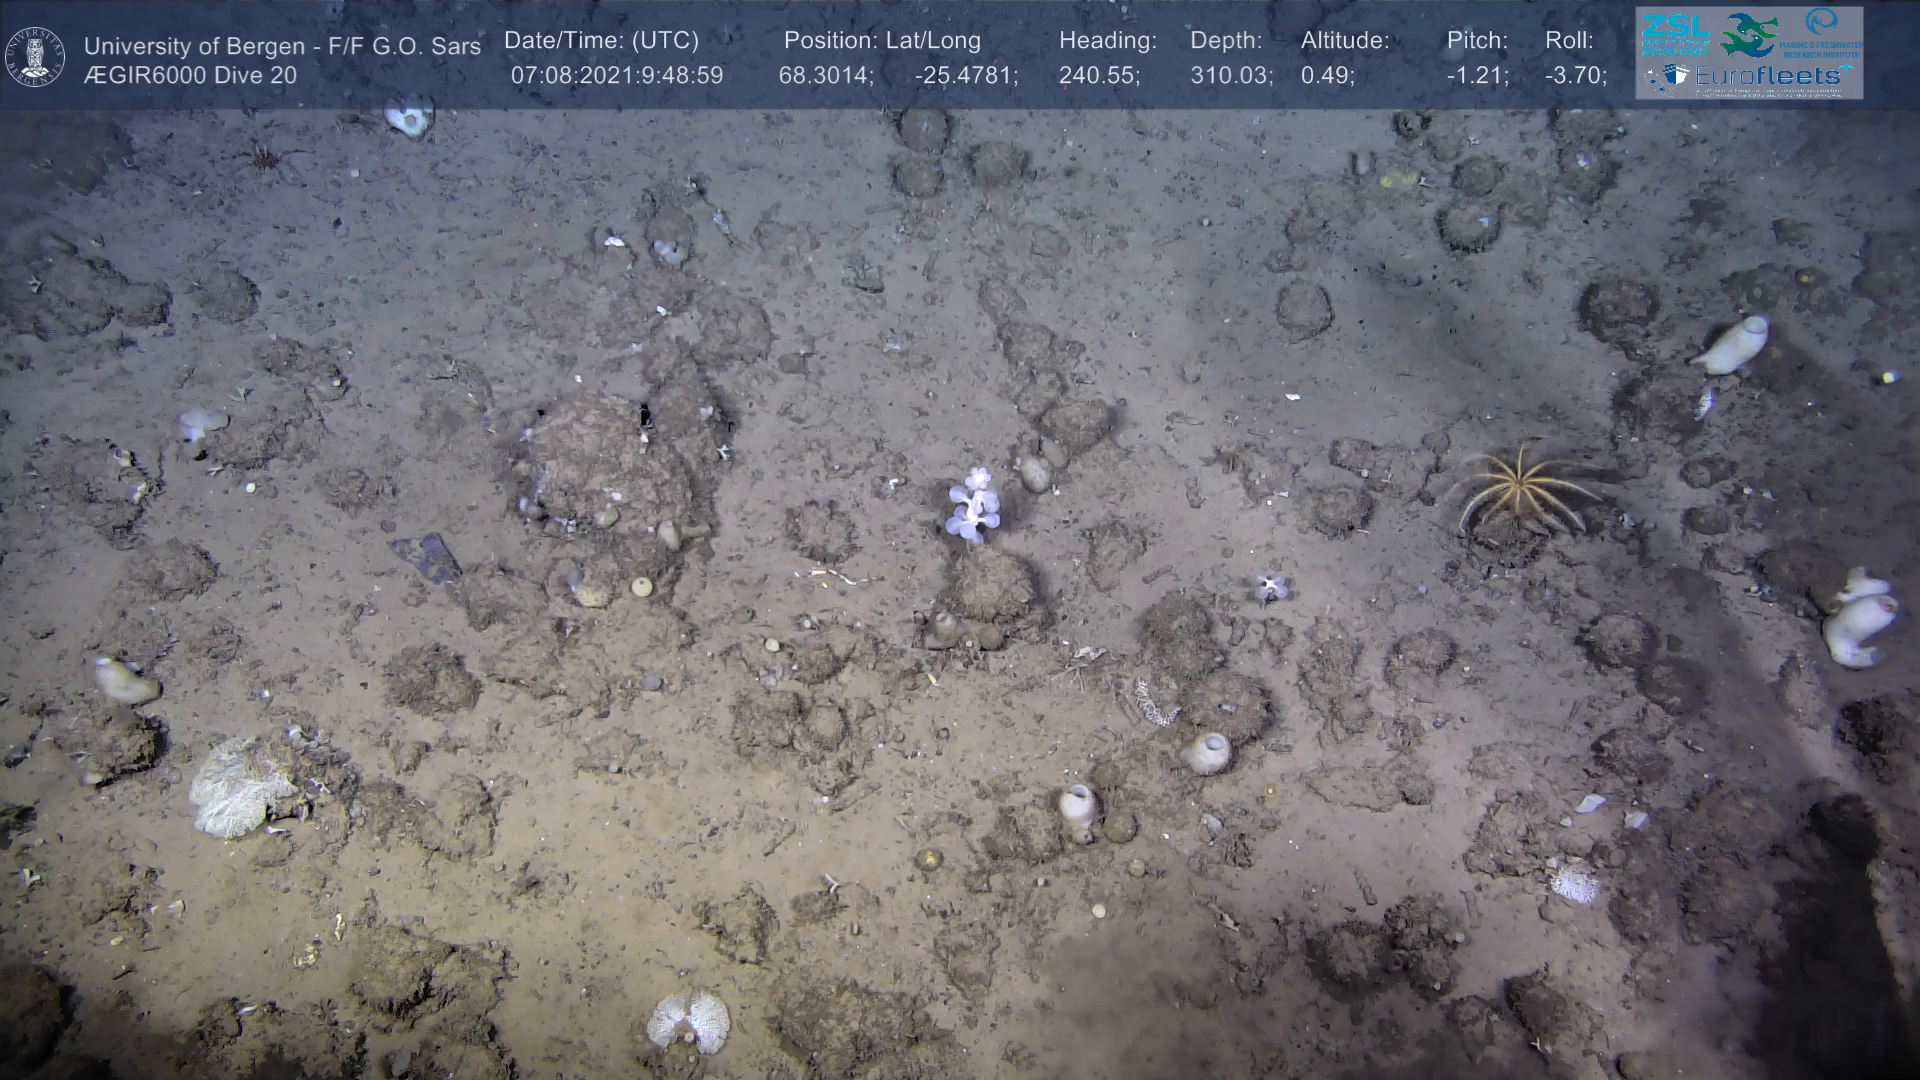Click the Depth value 310.03
The height and width of the screenshot is (1080, 1920).
coord(1231,76)
